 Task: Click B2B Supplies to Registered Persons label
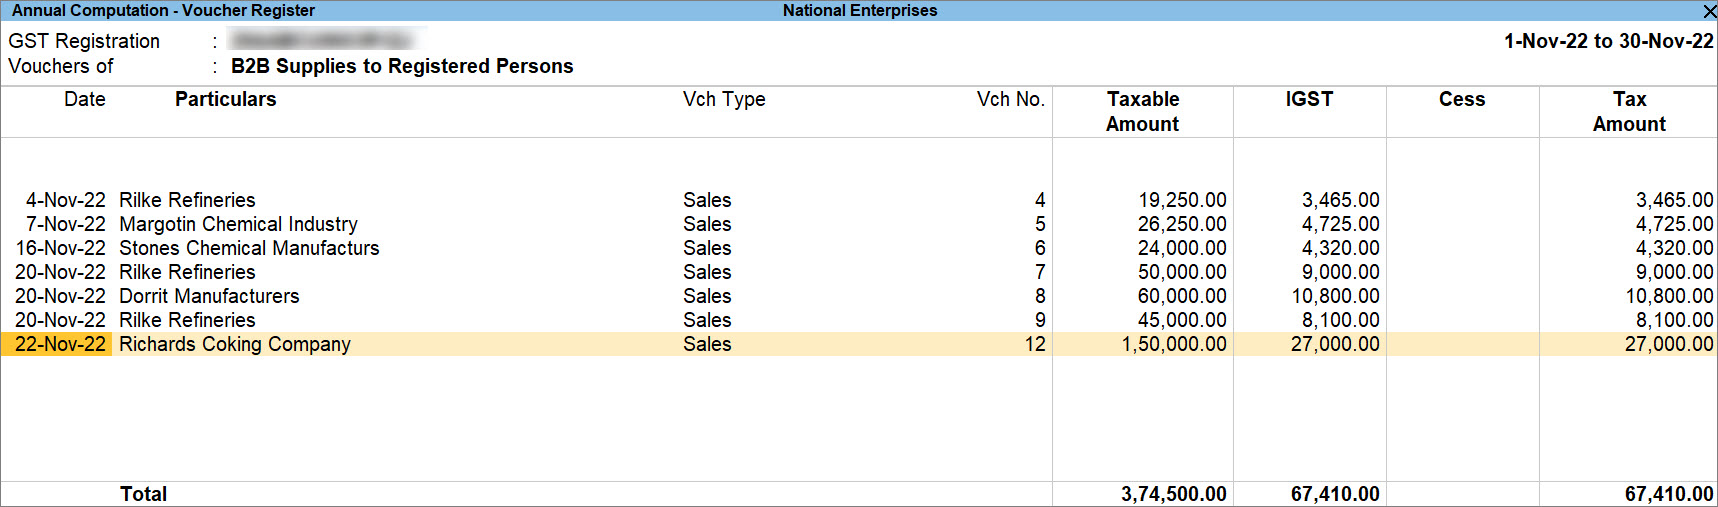(x=402, y=66)
